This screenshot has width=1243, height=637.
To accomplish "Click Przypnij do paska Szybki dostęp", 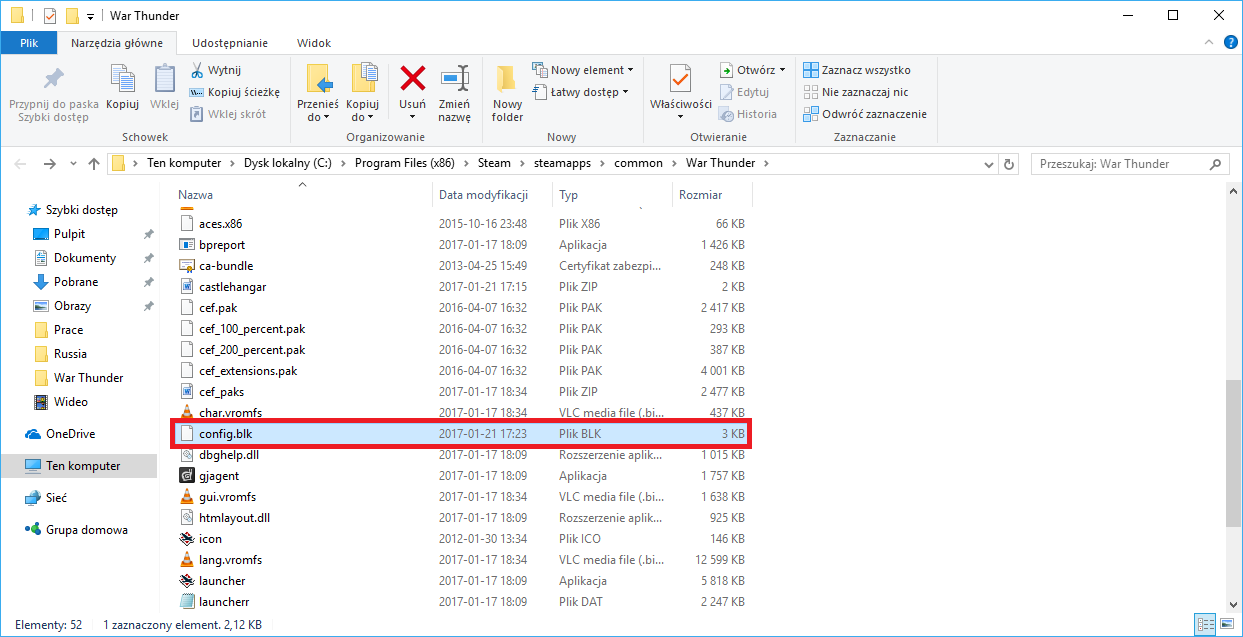I will (x=54, y=96).
